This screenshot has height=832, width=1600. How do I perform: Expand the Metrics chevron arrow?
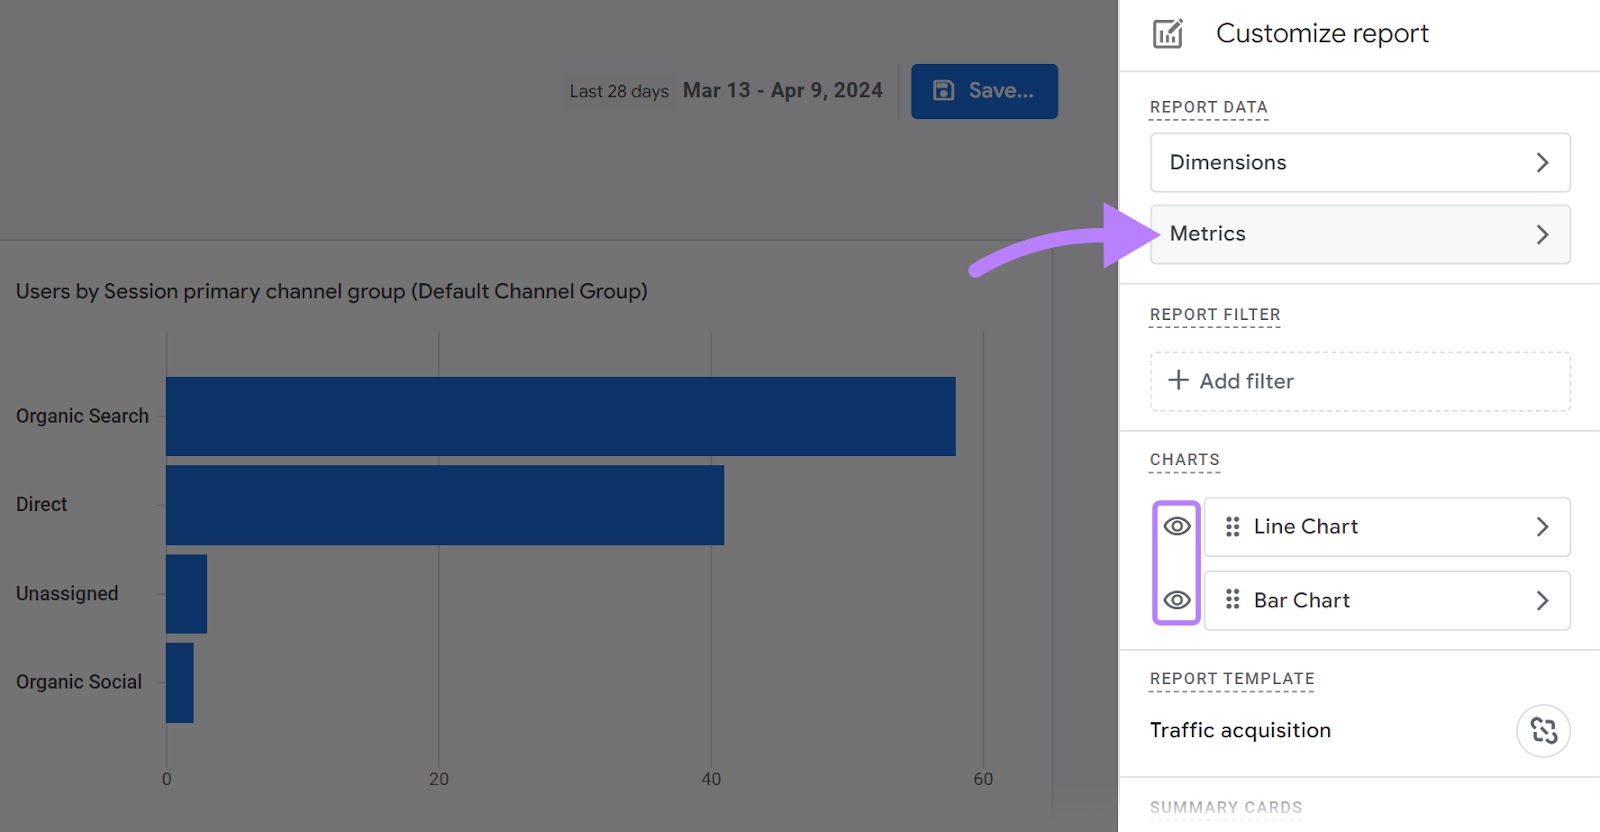[x=1542, y=235]
